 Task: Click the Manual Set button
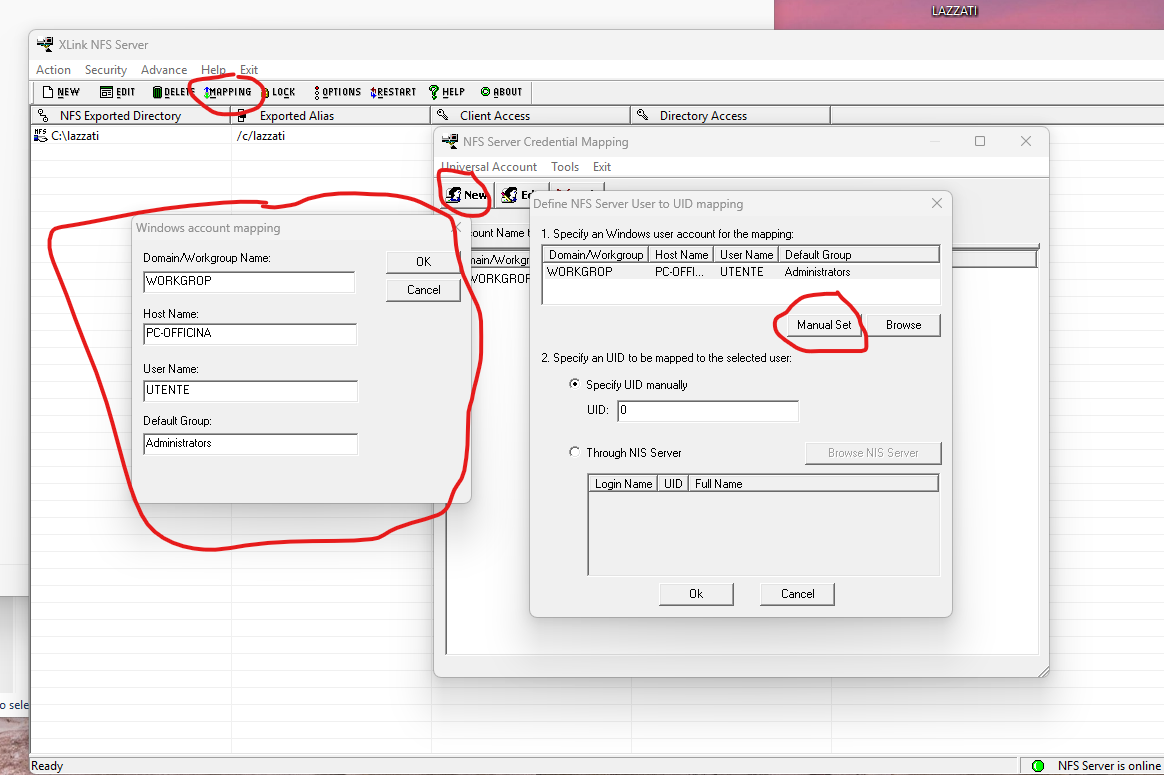tap(824, 325)
